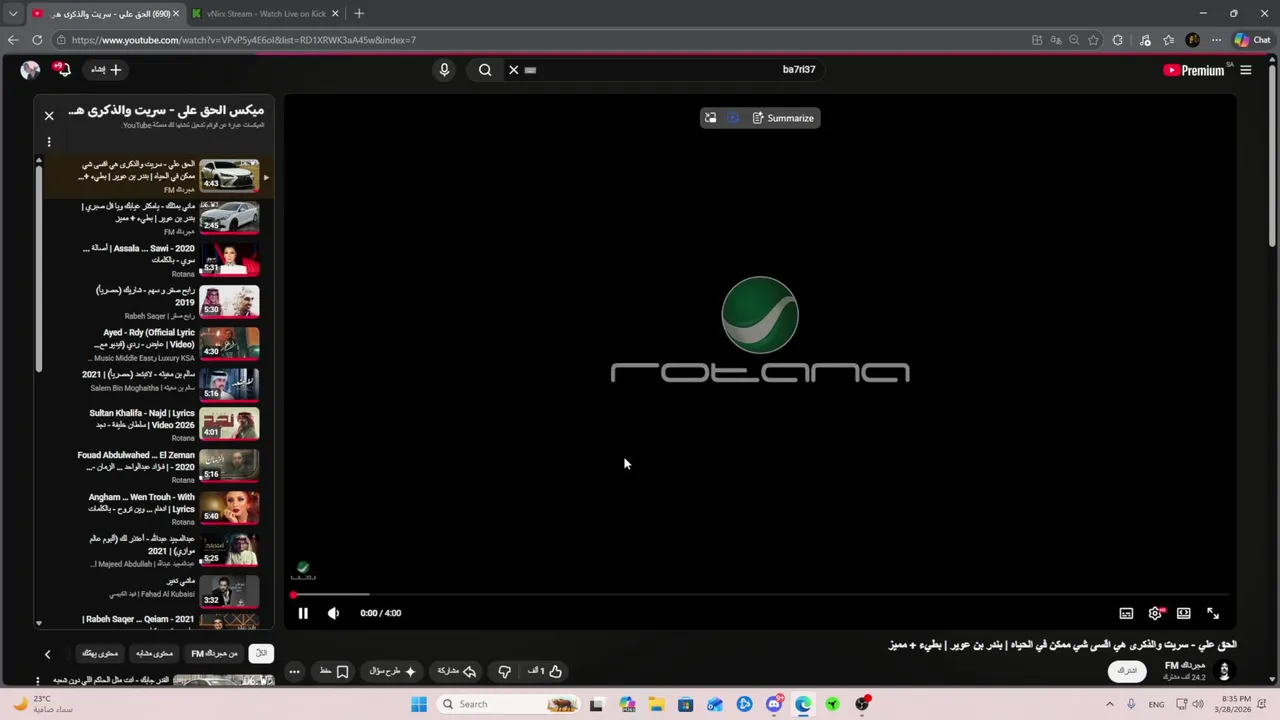1280x720 pixels.
Task: Enter full screen with the player button
Action: click(x=1213, y=613)
